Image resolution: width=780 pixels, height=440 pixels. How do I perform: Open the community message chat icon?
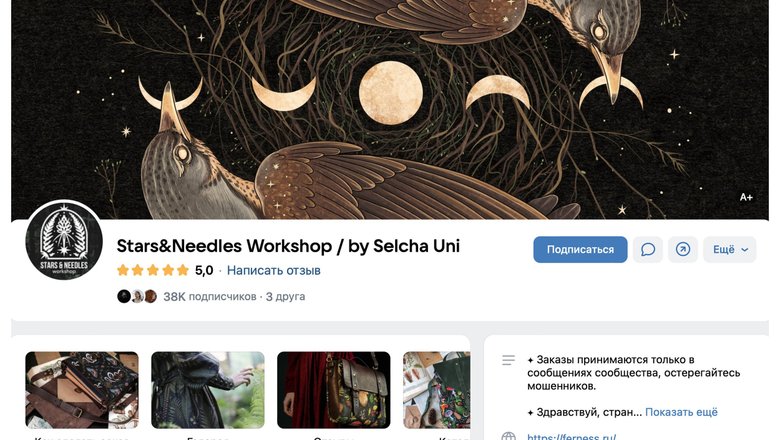tap(648, 249)
